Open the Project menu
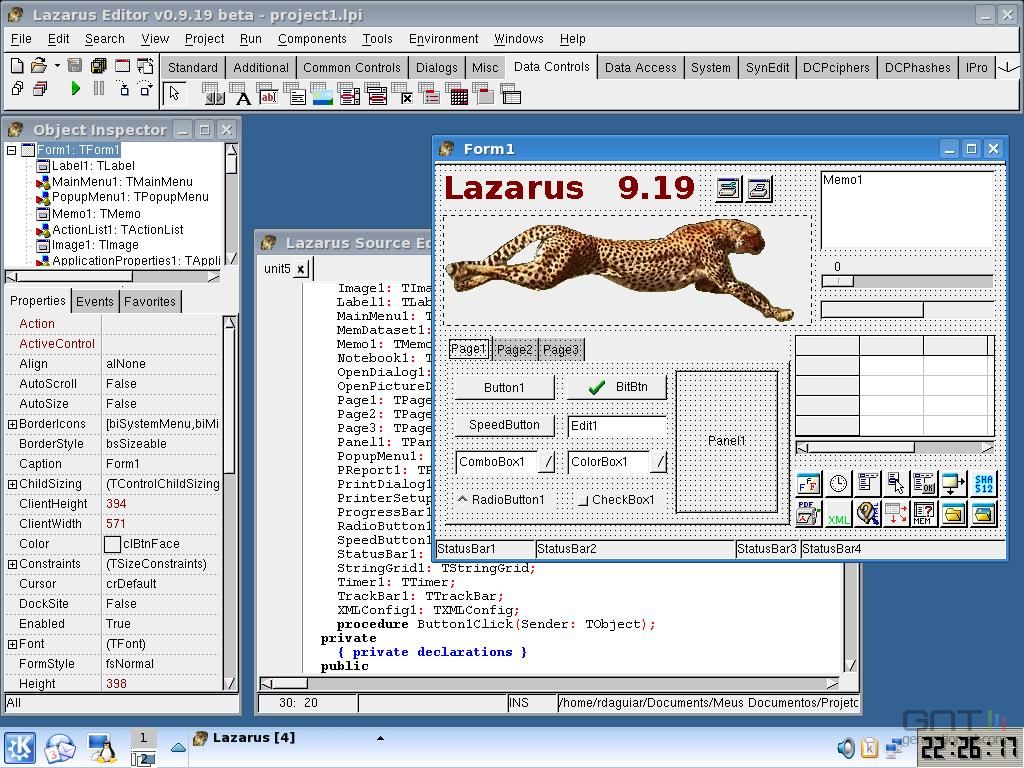This screenshot has height=768, width=1024. point(204,39)
